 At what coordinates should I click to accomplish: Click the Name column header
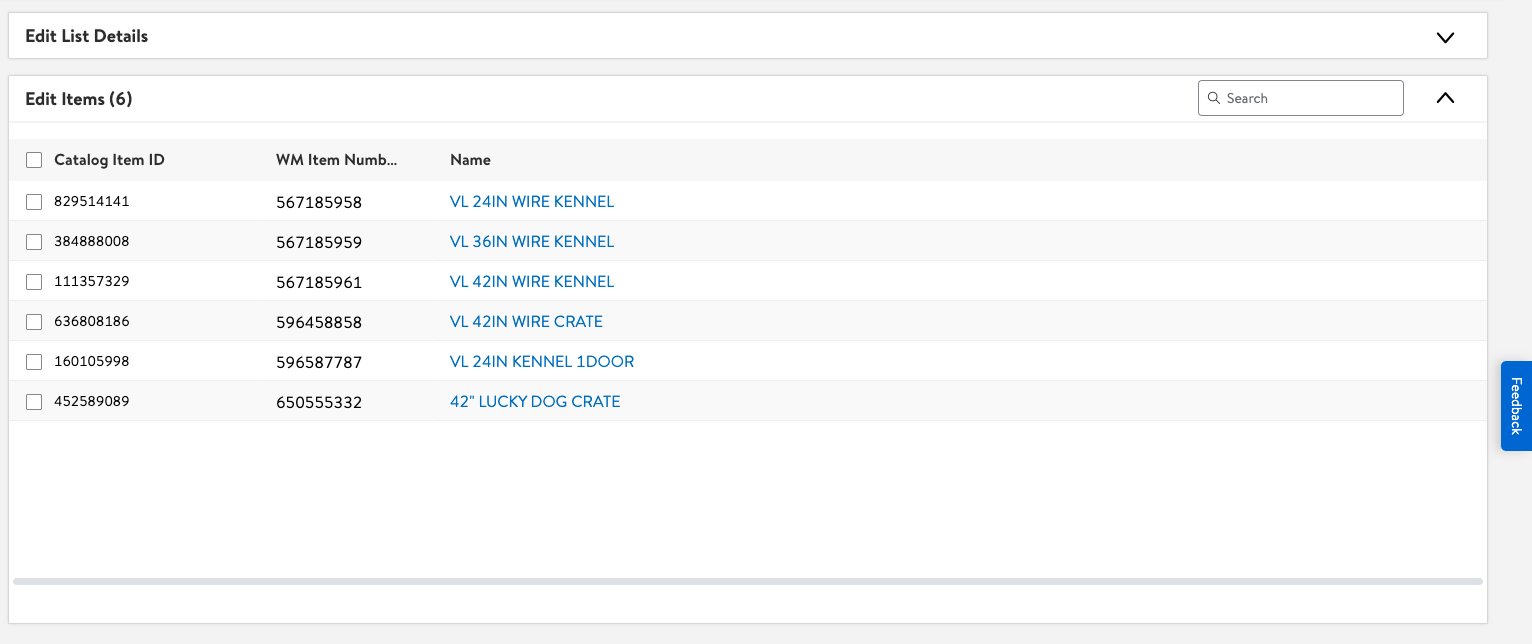pos(470,160)
